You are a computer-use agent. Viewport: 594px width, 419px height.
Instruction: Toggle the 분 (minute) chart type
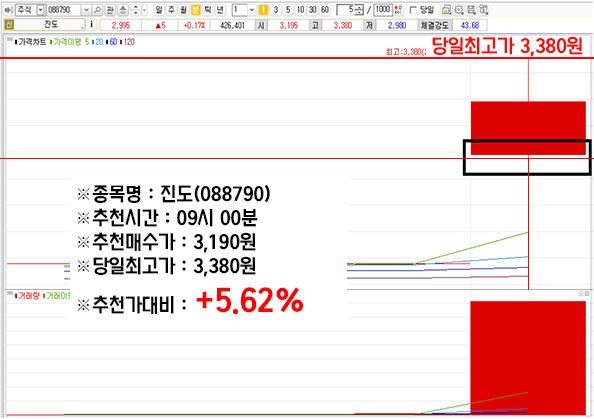pos(195,10)
